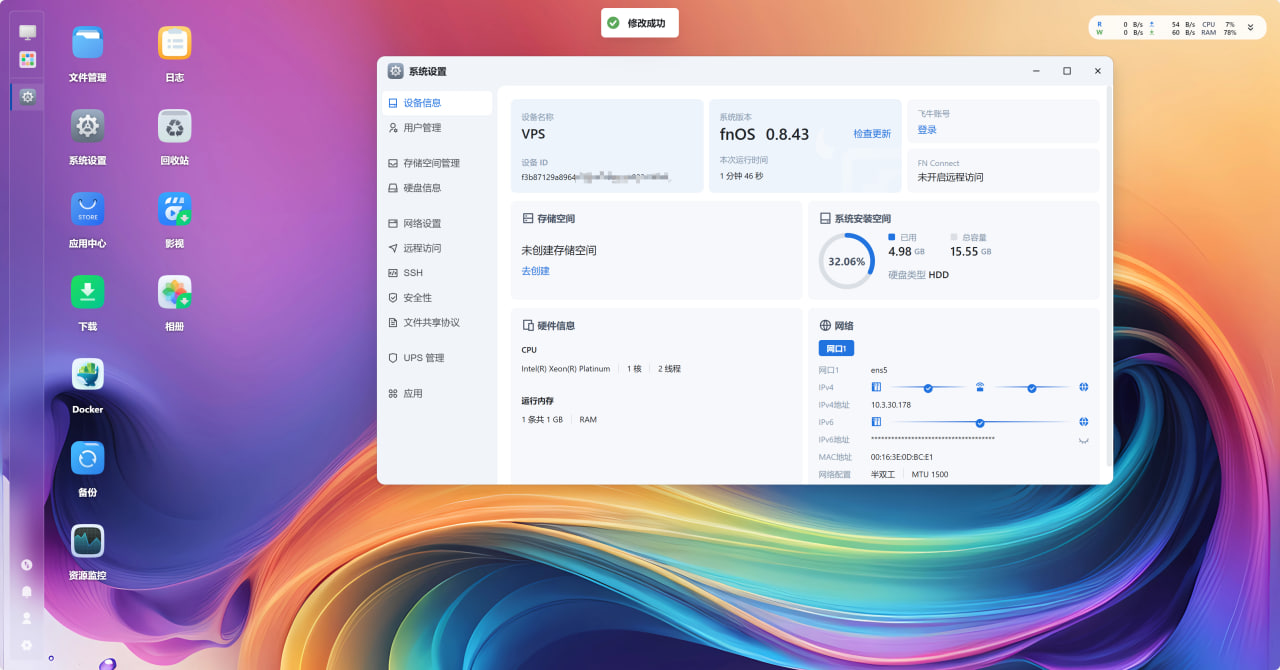Viewport: 1280px width, 670px height.
Task: Click the 15.55 GB total capacity value
Action: coord(970,252)
